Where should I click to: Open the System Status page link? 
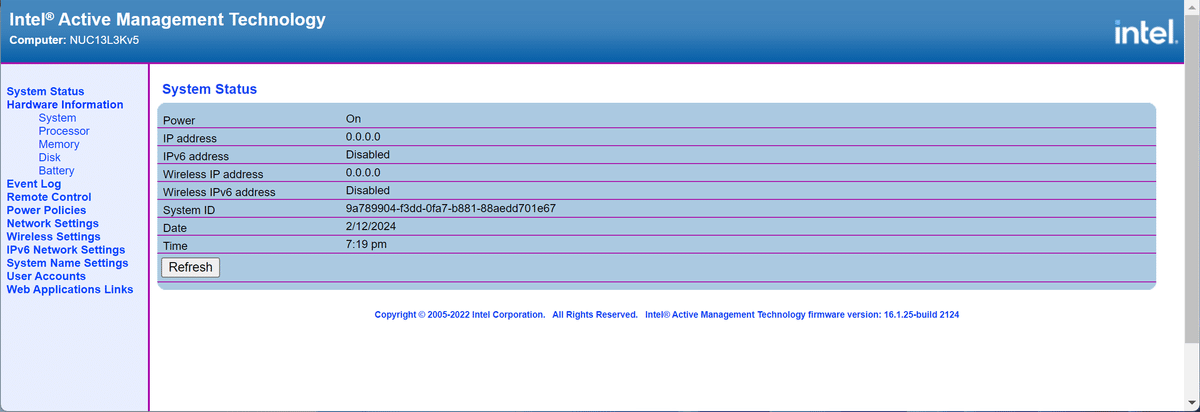pos(46,91)
